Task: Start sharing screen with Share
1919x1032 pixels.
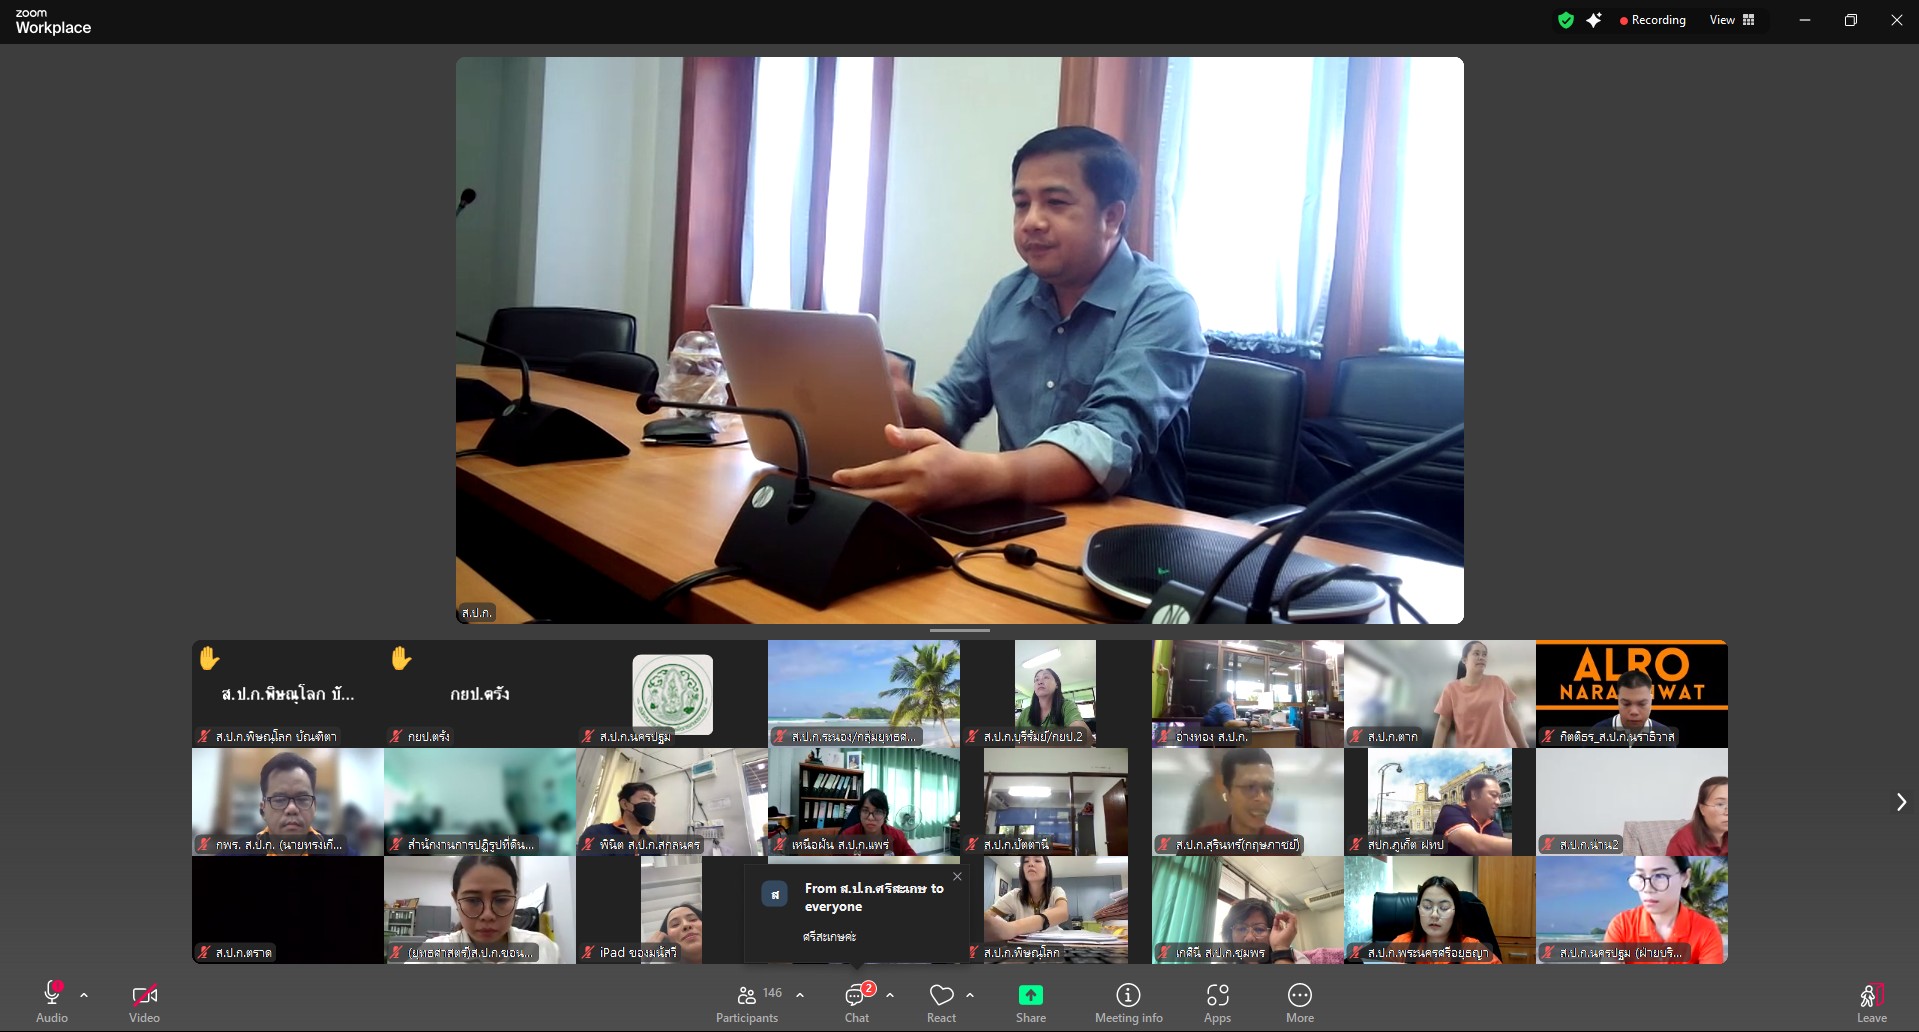Action: tap(1030, 1003)
